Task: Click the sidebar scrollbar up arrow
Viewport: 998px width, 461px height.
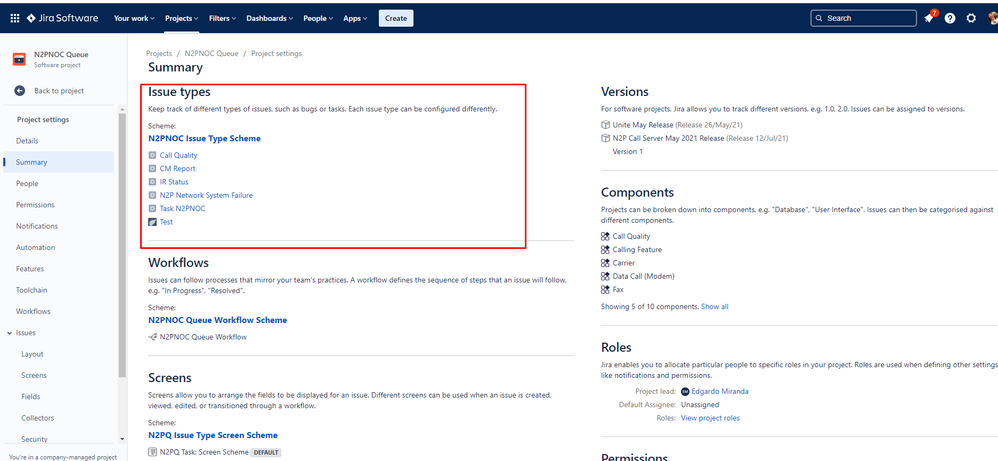Action: pos(122,110)
